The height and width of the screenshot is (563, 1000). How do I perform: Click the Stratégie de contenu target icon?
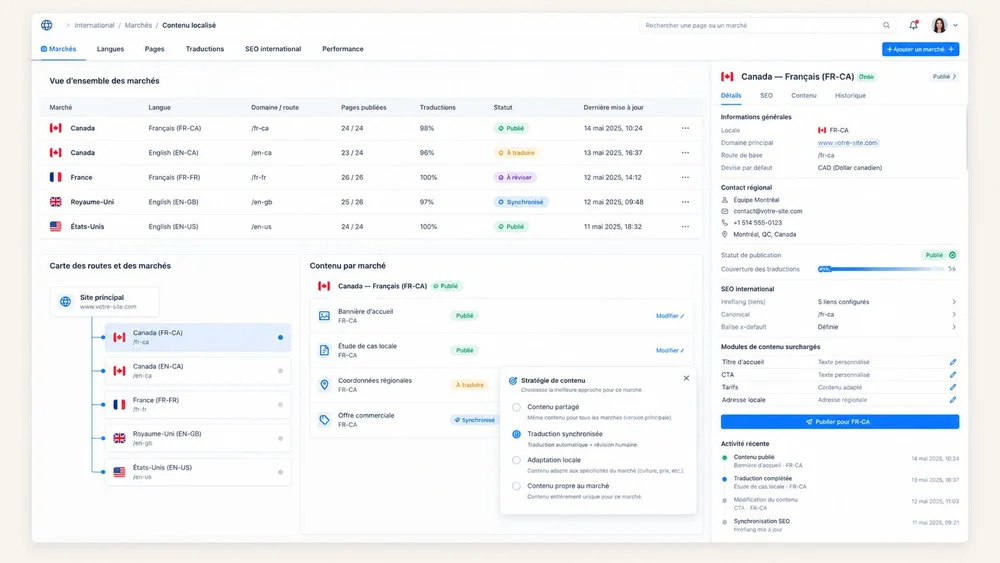513,381
